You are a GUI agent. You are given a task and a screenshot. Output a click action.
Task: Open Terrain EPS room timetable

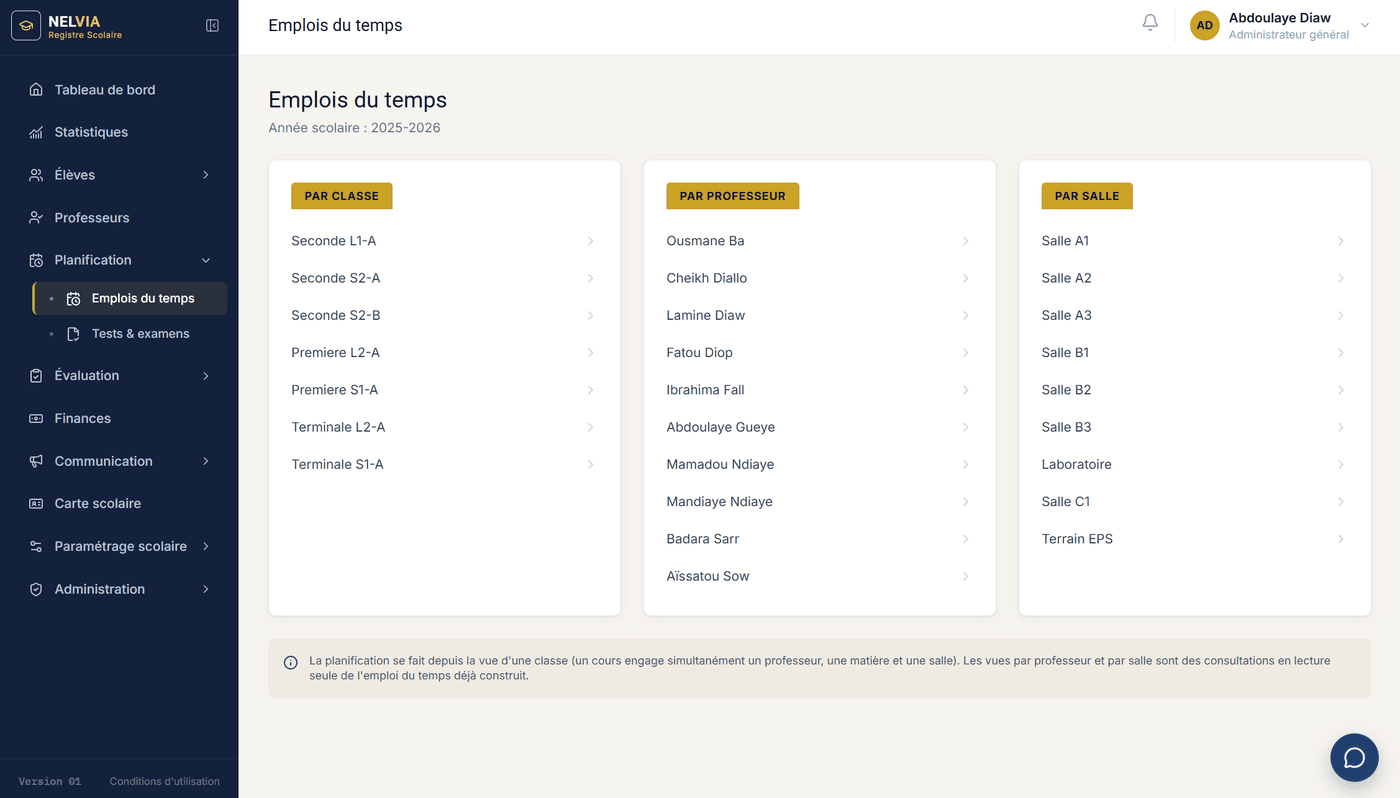1194,539
